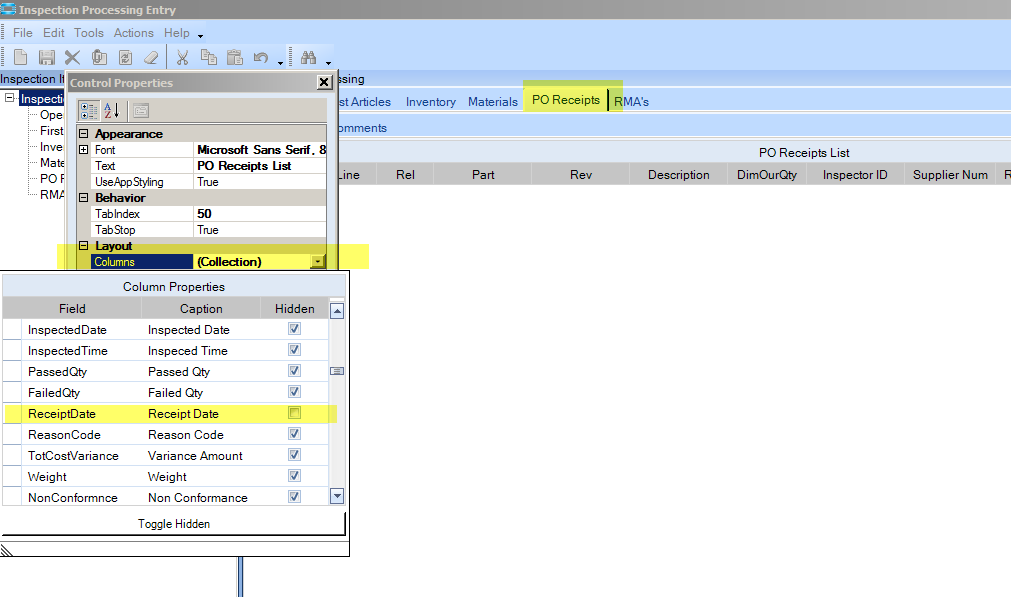Click the Text property value PO Receipts List
1011x597 pixels.
click(259, 166)
